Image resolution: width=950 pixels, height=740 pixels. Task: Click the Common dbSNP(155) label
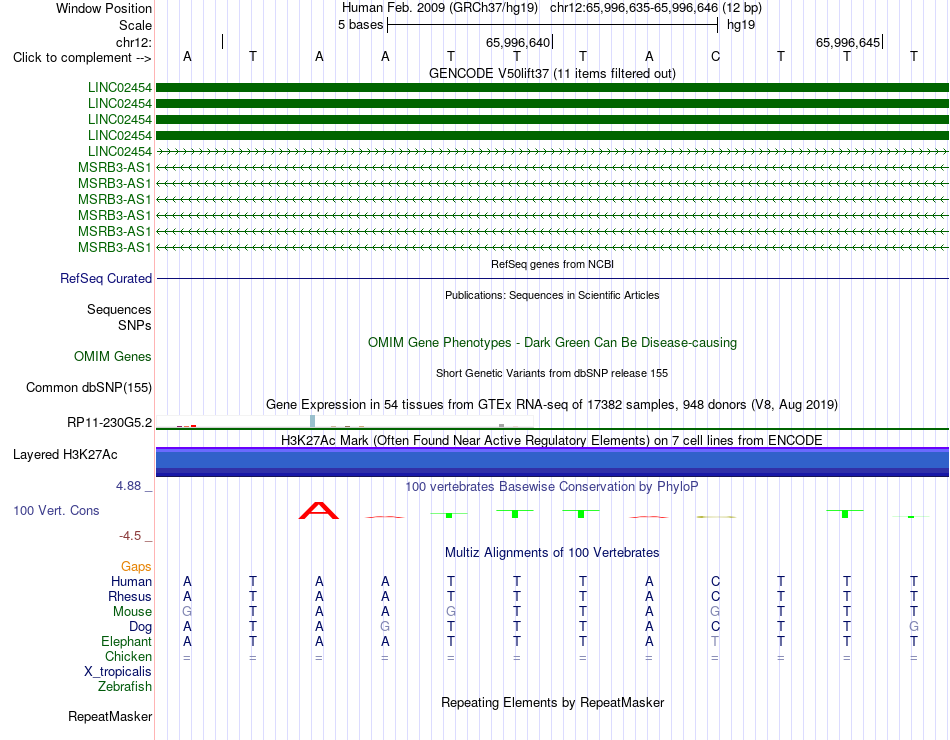[x=88, y=388]
